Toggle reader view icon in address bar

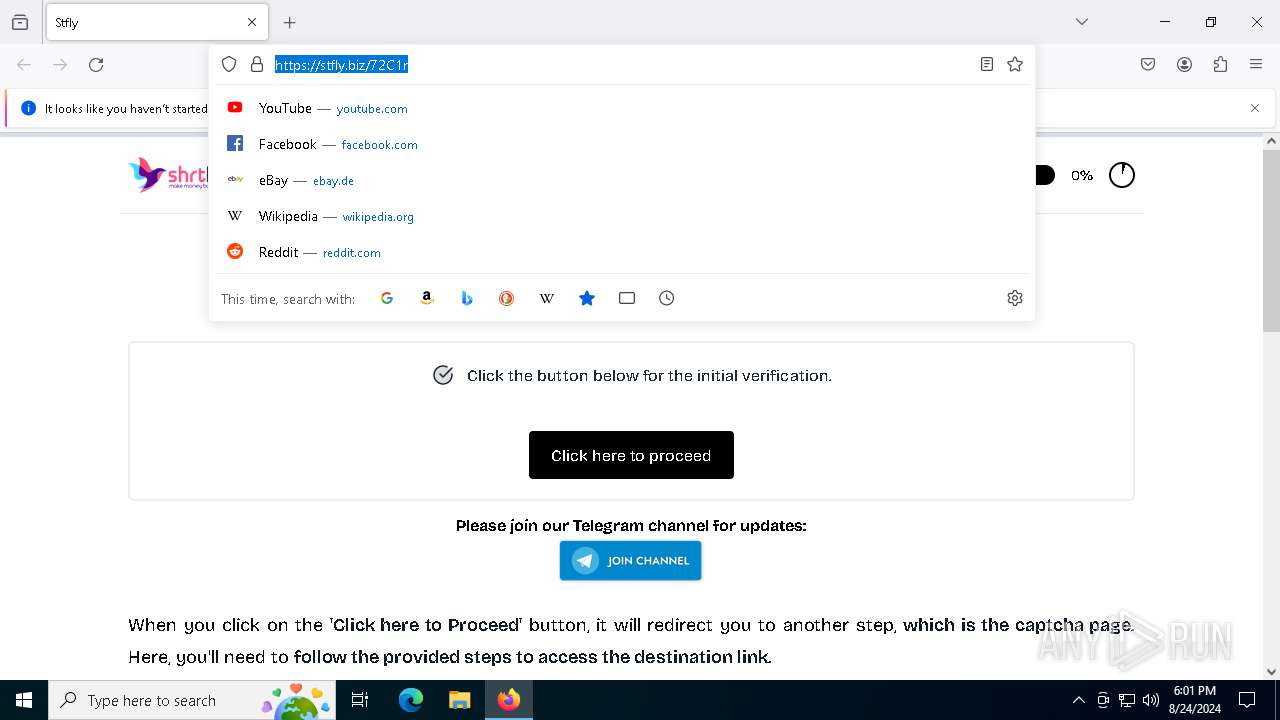(x=987, y=64)
